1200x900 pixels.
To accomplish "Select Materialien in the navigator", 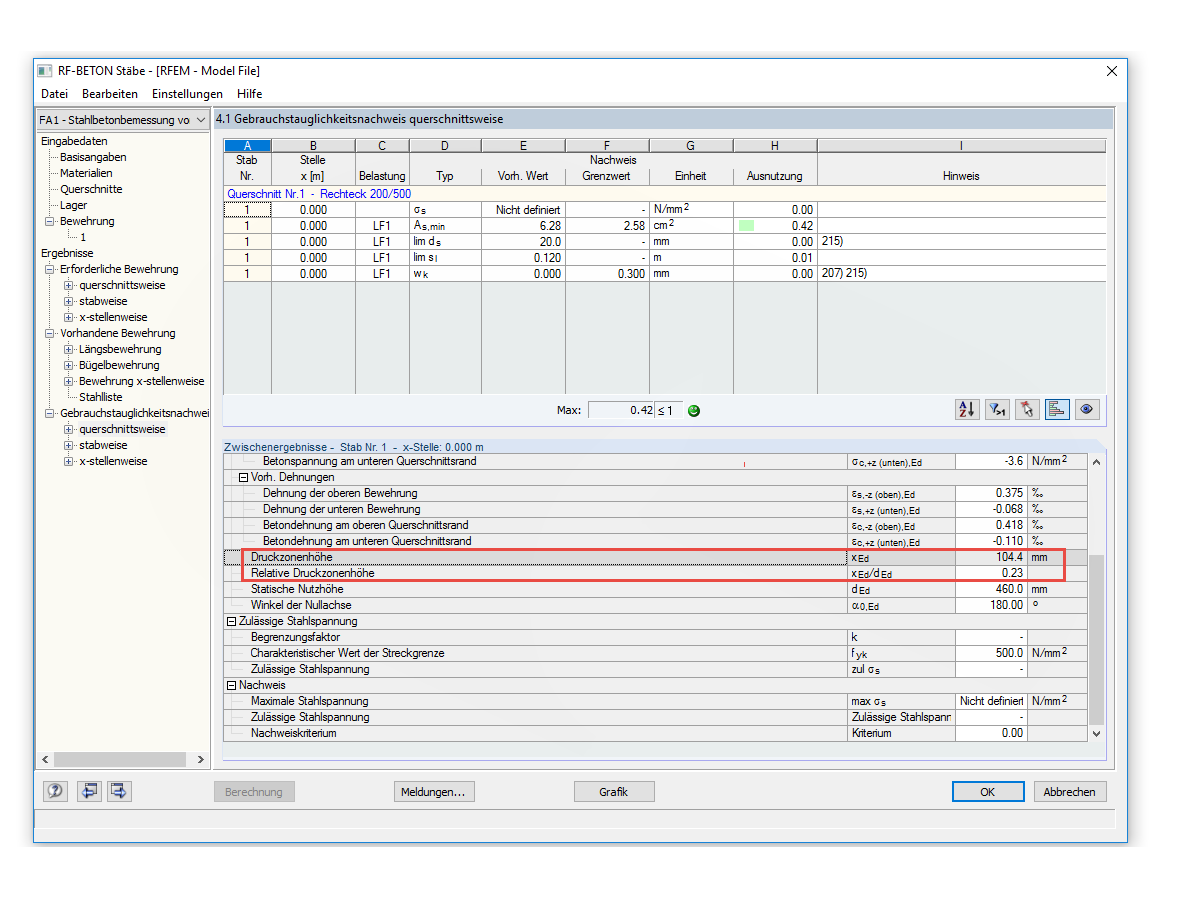I will pyautogui.click(x=86, y=173).
